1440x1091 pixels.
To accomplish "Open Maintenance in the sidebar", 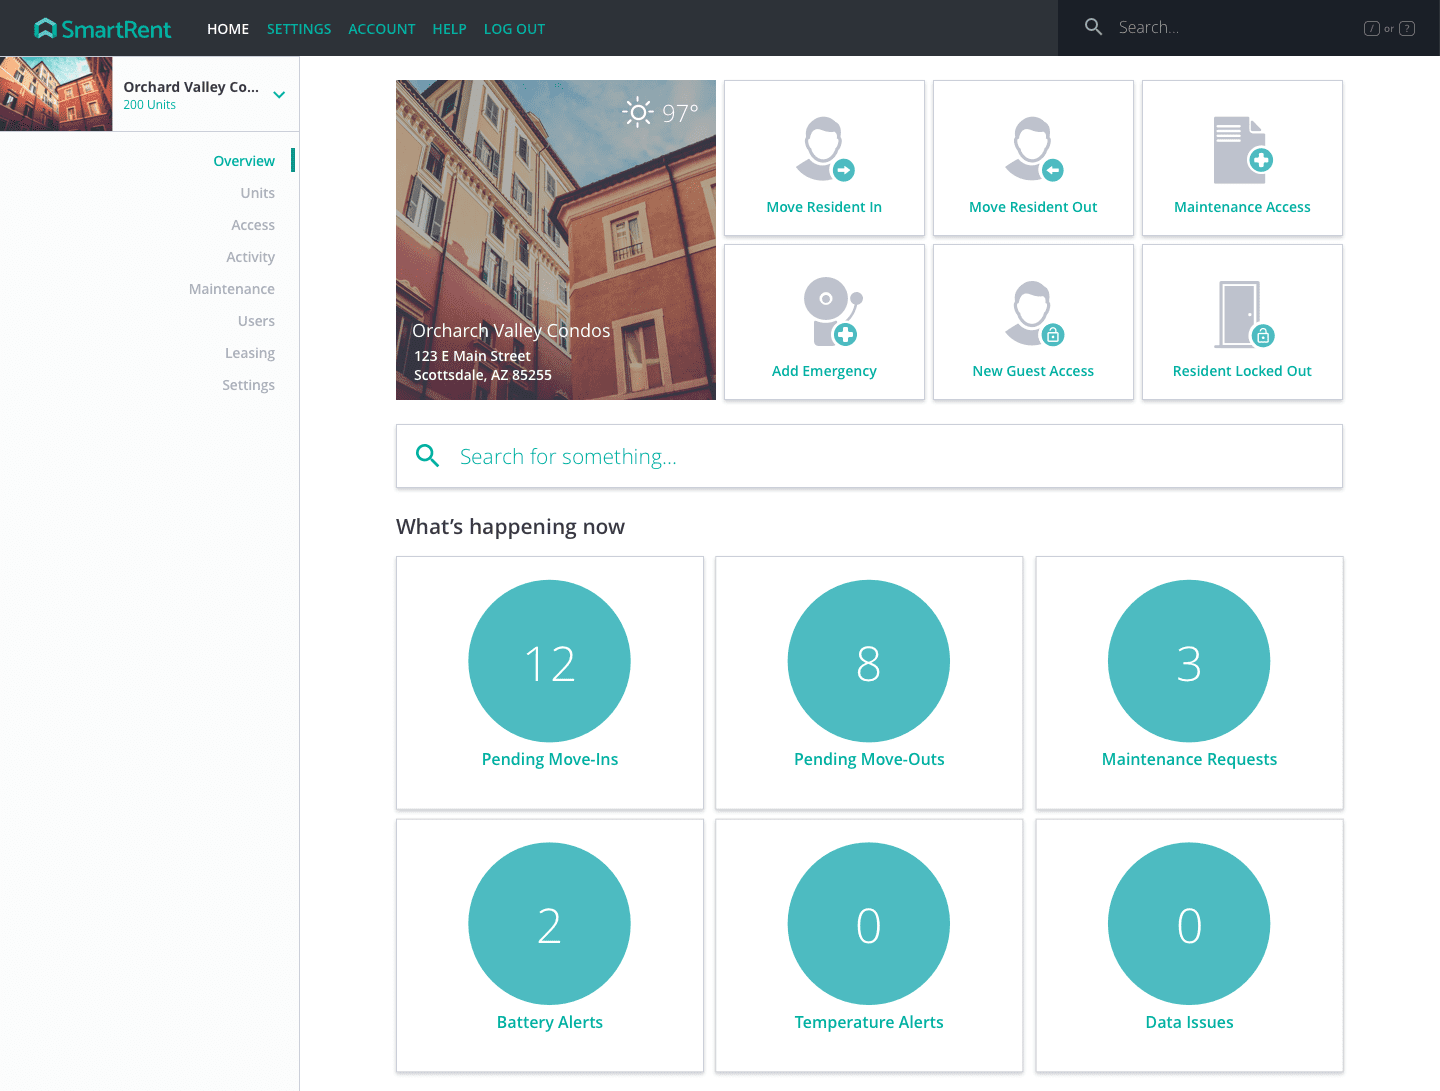I will [232, 289].
